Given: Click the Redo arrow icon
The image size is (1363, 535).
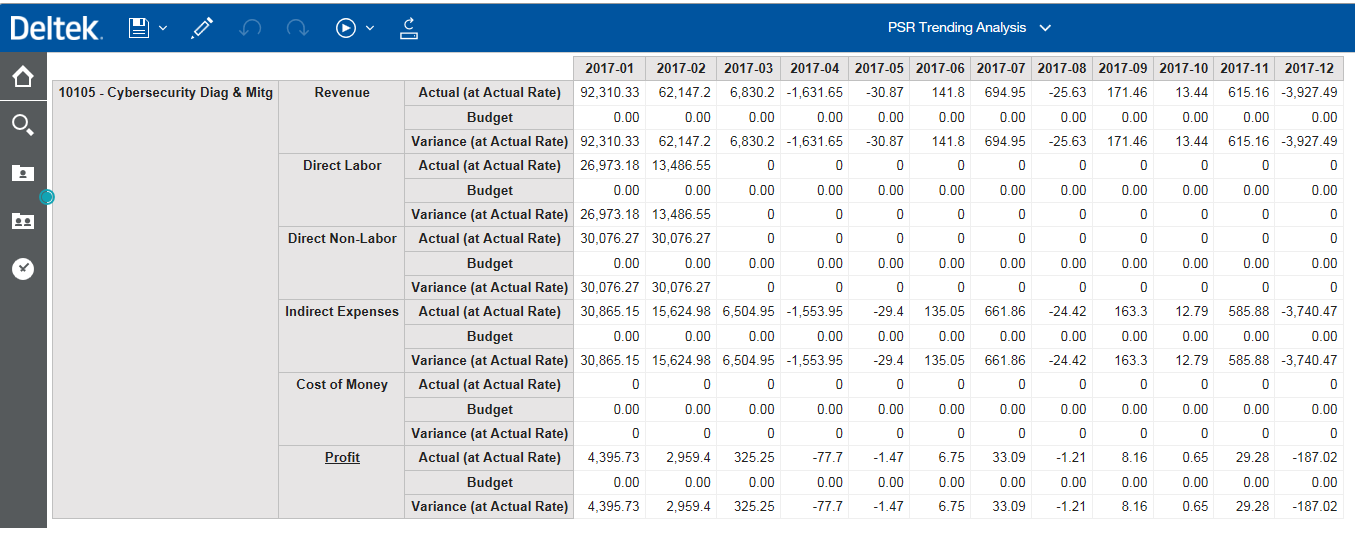Looking at the screenshot, I should (297, 28).
